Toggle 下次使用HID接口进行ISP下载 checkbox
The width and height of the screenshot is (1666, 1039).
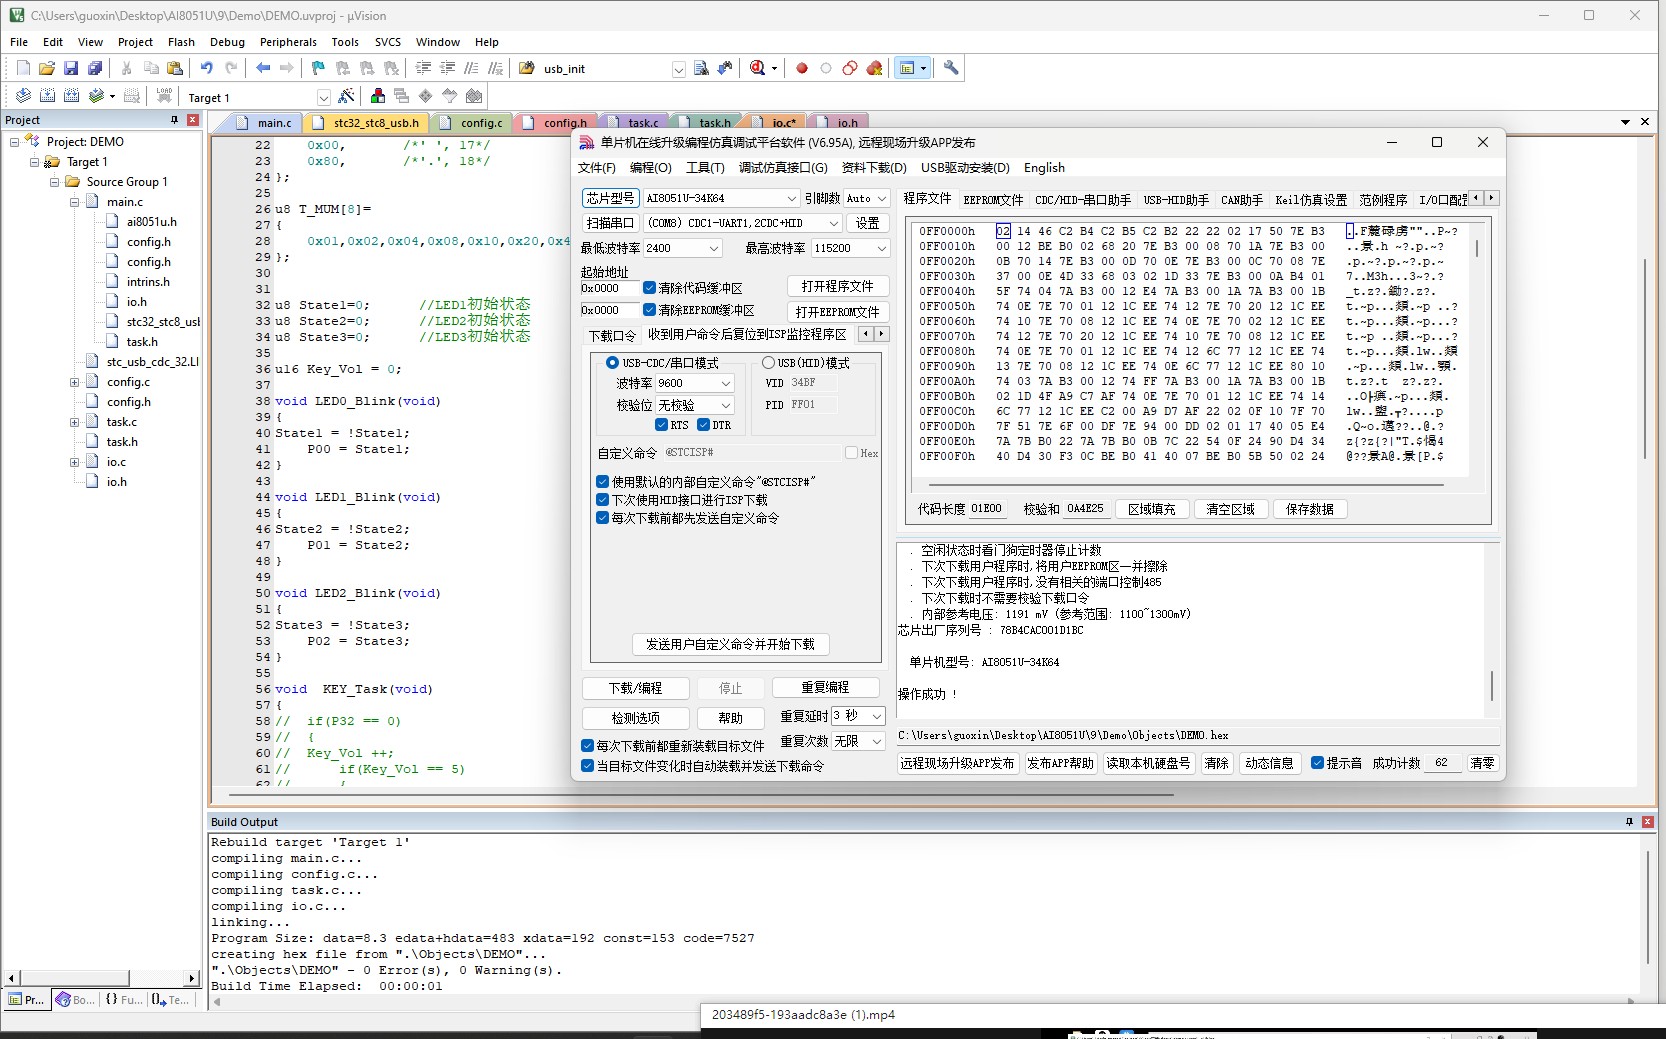pos(602,500)
